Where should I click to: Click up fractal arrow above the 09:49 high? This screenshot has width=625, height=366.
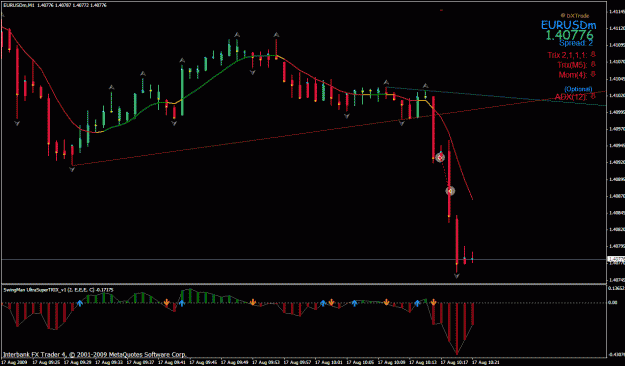[x=237, y=35]
